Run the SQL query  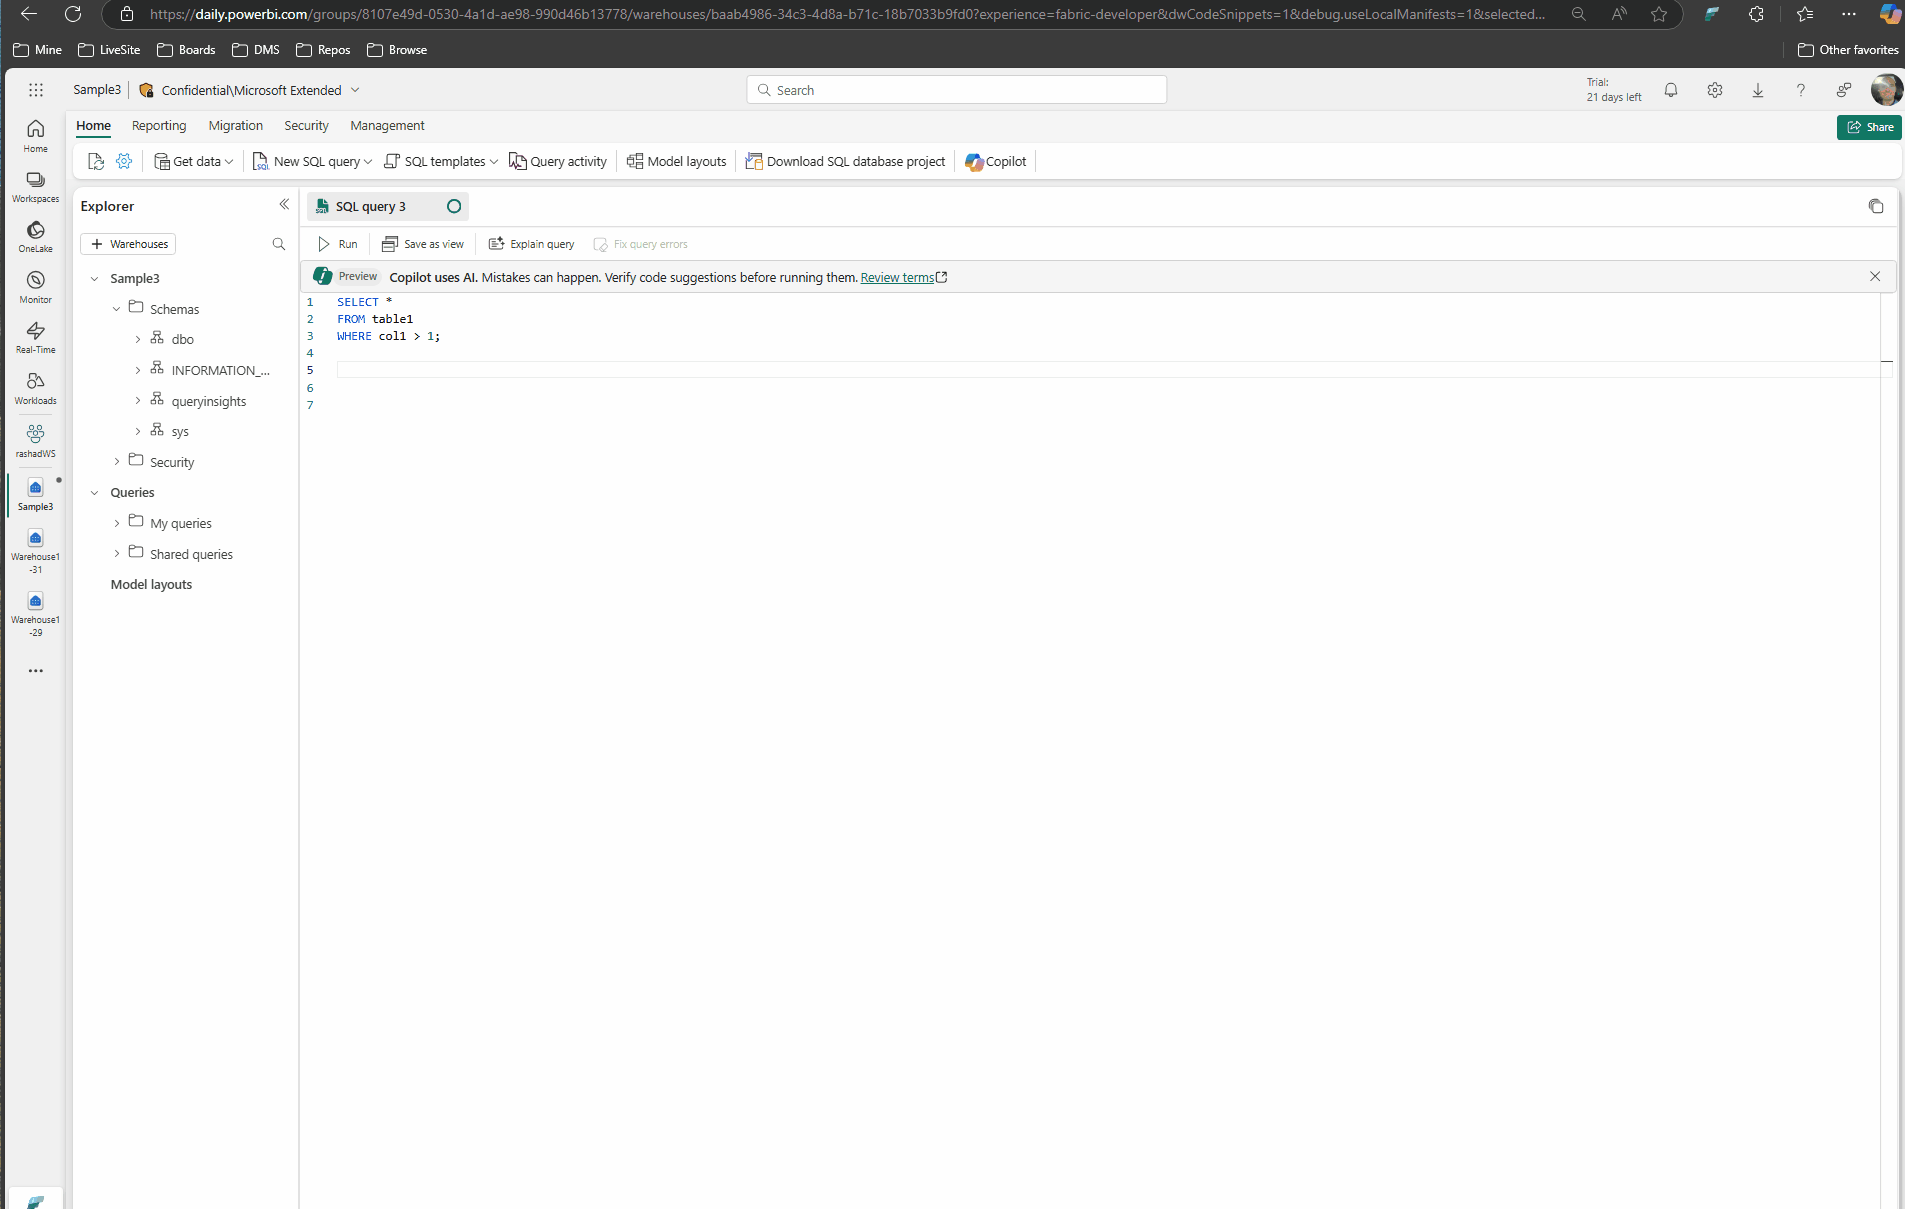point(337,244)
